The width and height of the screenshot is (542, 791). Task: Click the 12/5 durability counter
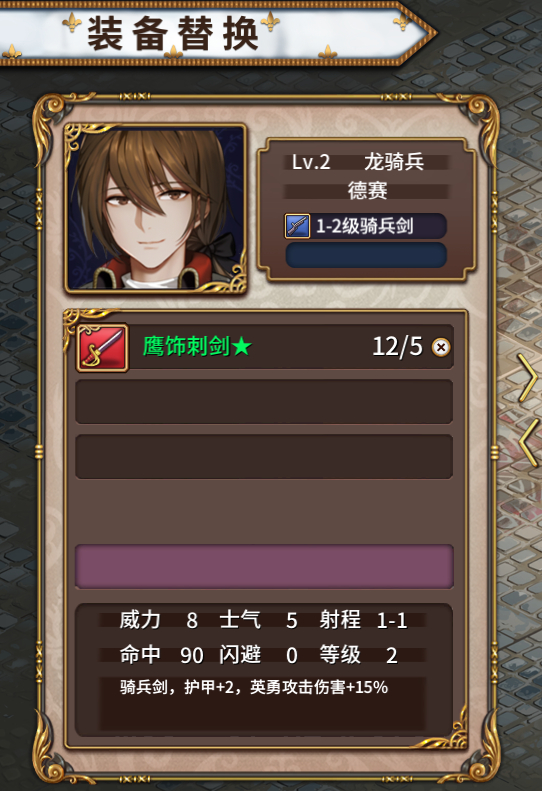pyautogui.click(x=397, y=347)
